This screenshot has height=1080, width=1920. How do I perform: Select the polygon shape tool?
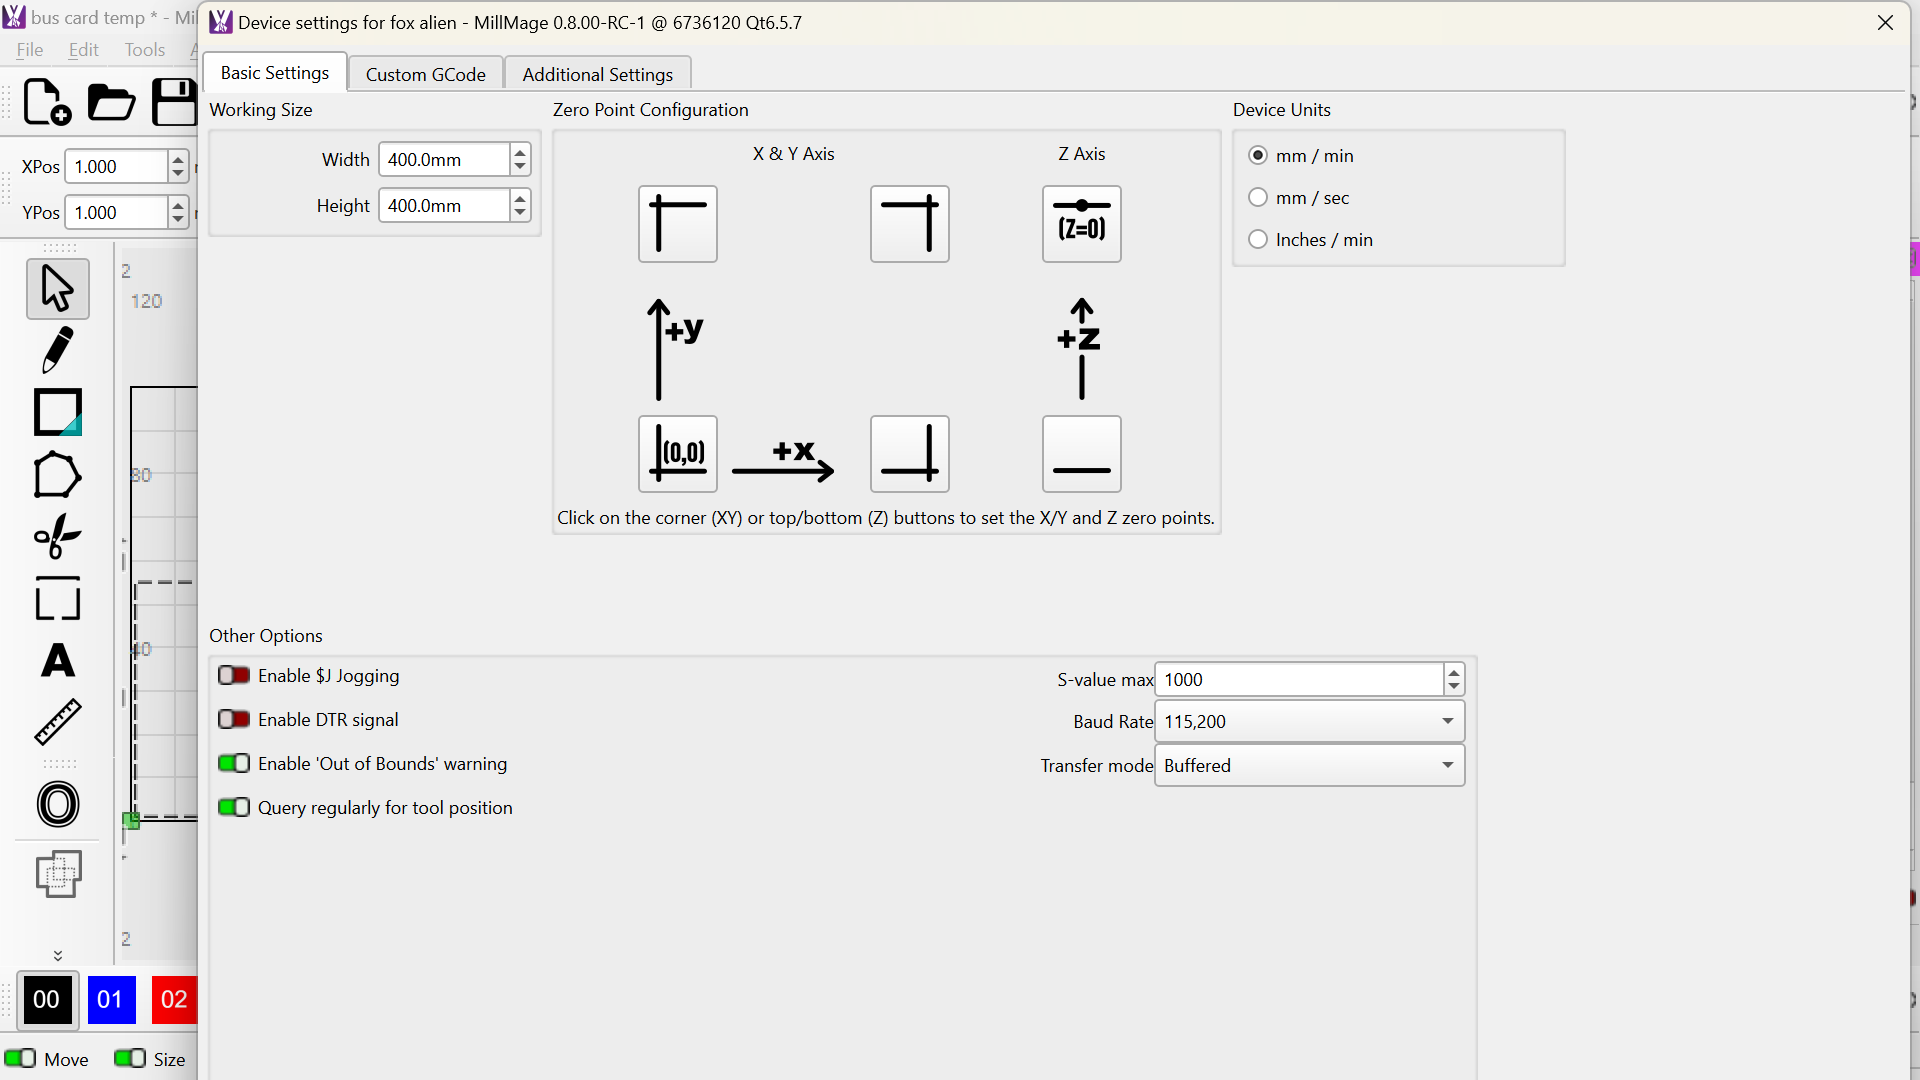pos(57,475)
